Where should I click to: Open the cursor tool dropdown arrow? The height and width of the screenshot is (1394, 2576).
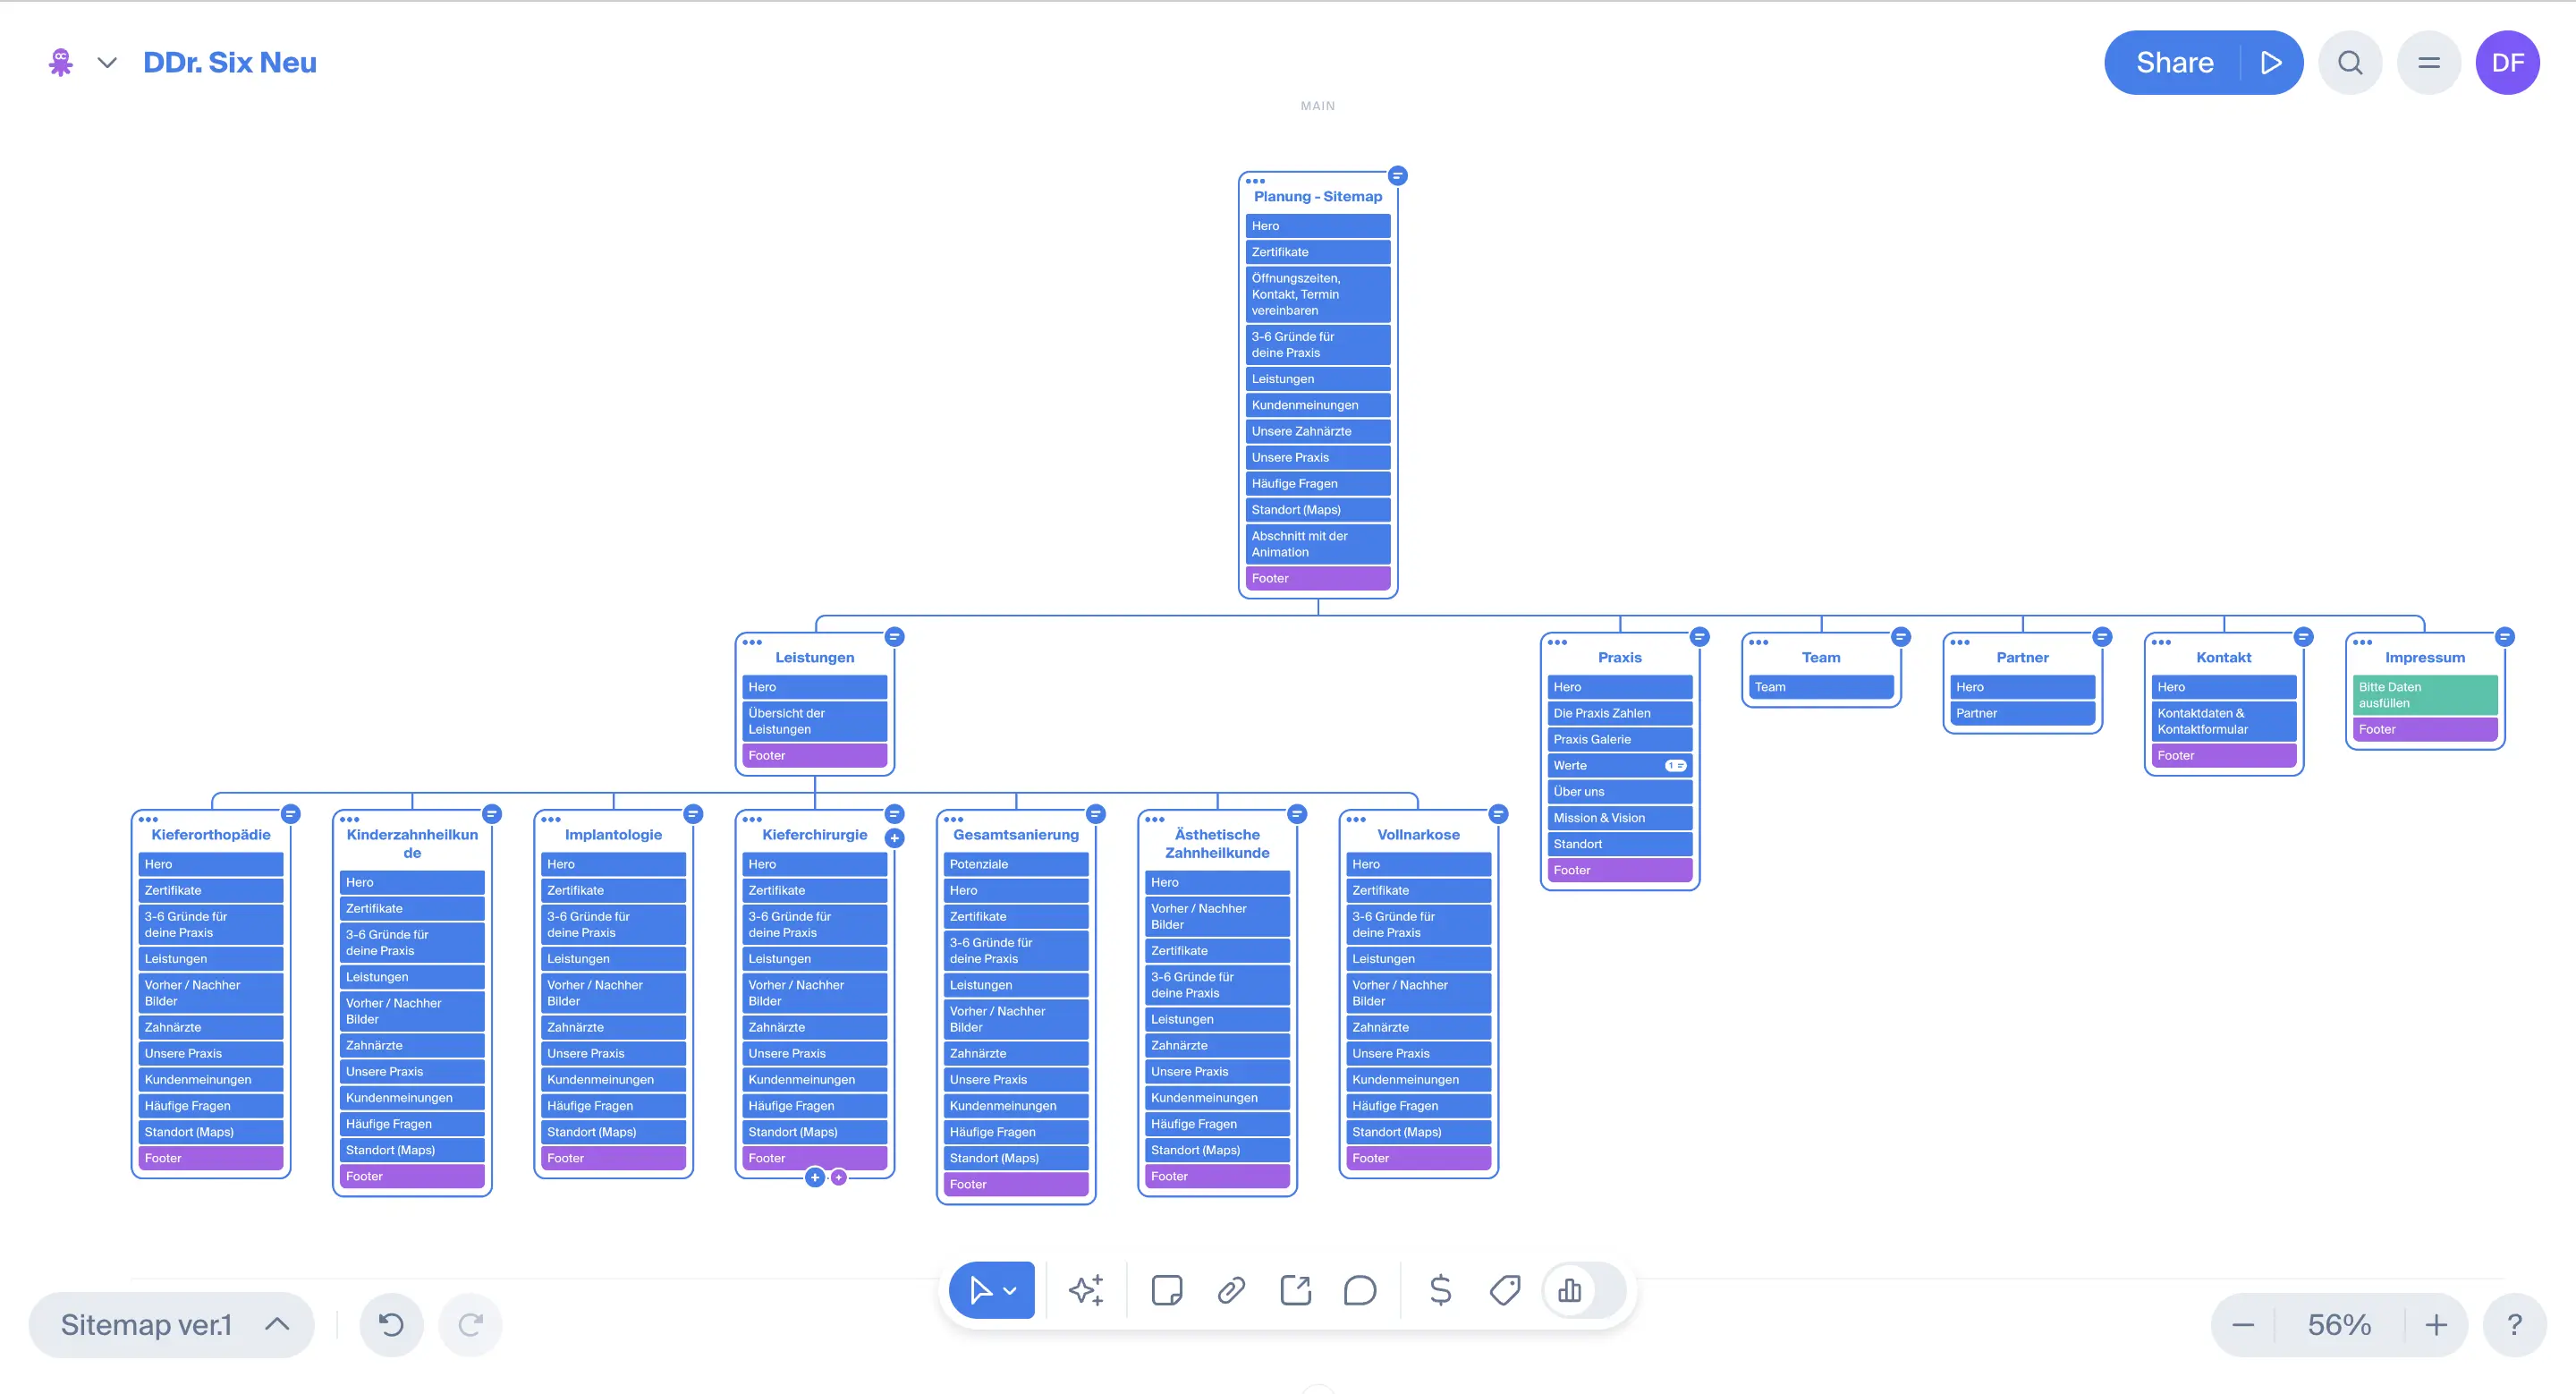pos(1011,1290)
